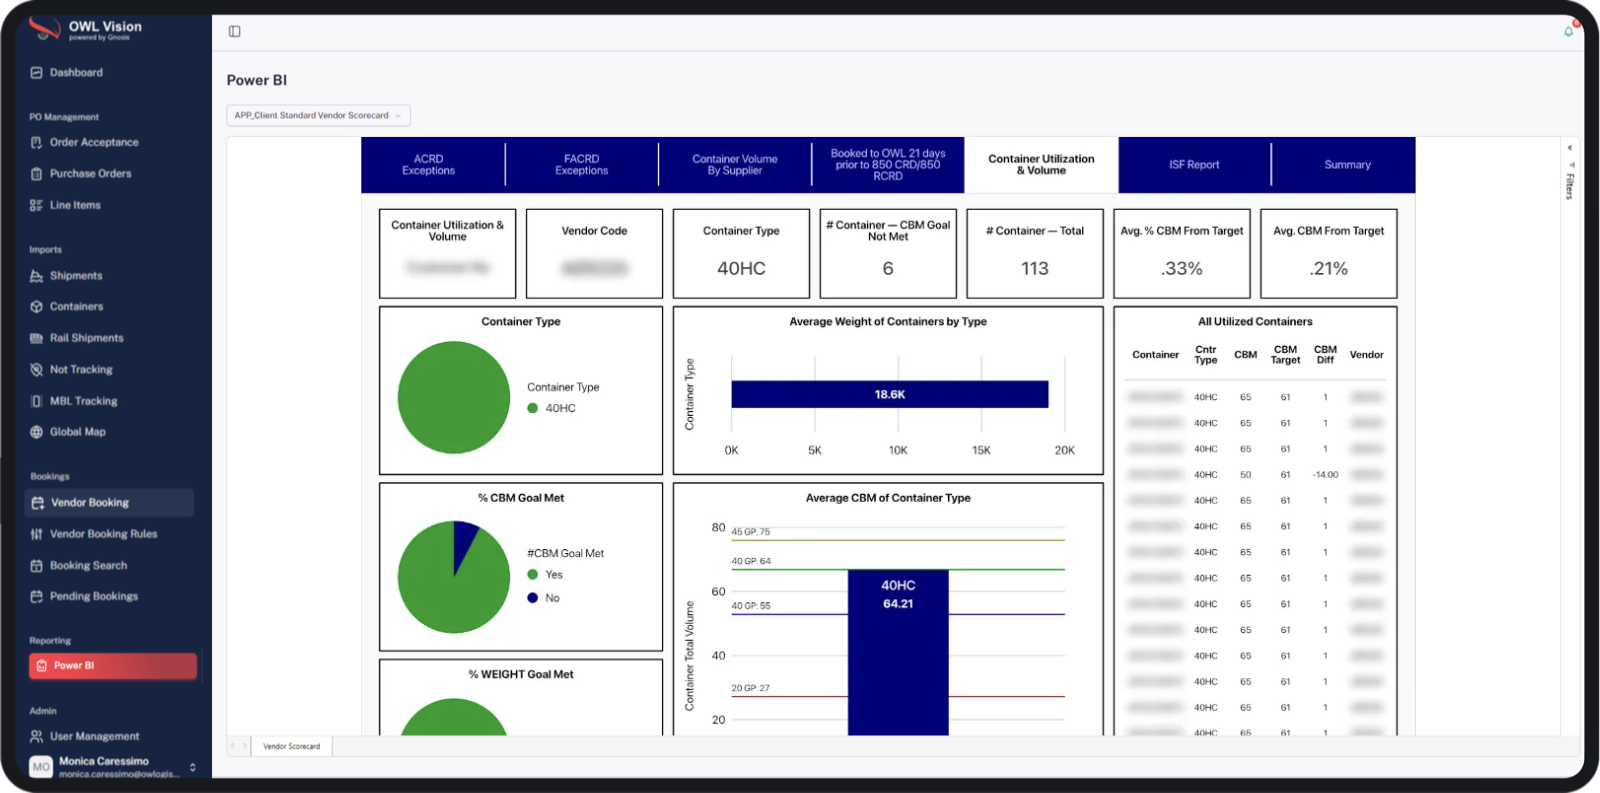This screenshot has width=1600, height=793.
Task: Open the notifications bell
Action: [1569, 31]
